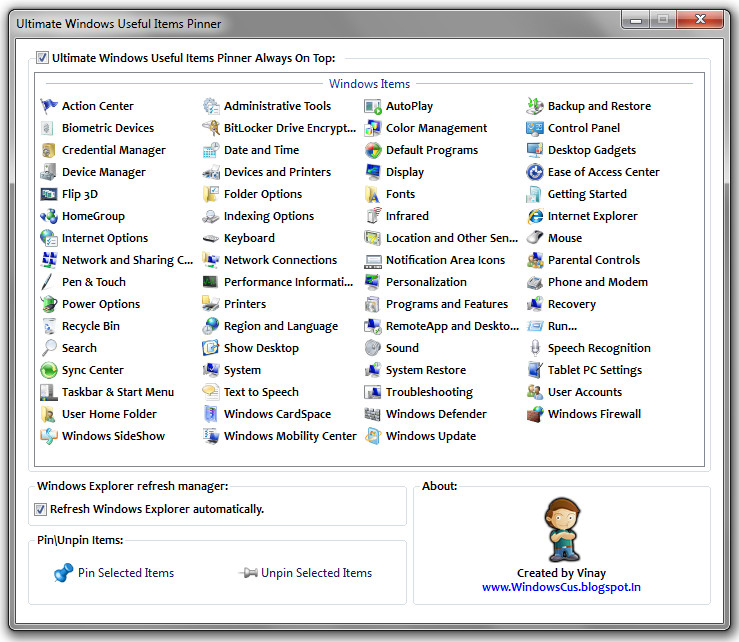The width and height of the screenshot is (739, 642).
Task: Select the Folder Options icon
Action: pyautogui.click(x=211, y=194)
